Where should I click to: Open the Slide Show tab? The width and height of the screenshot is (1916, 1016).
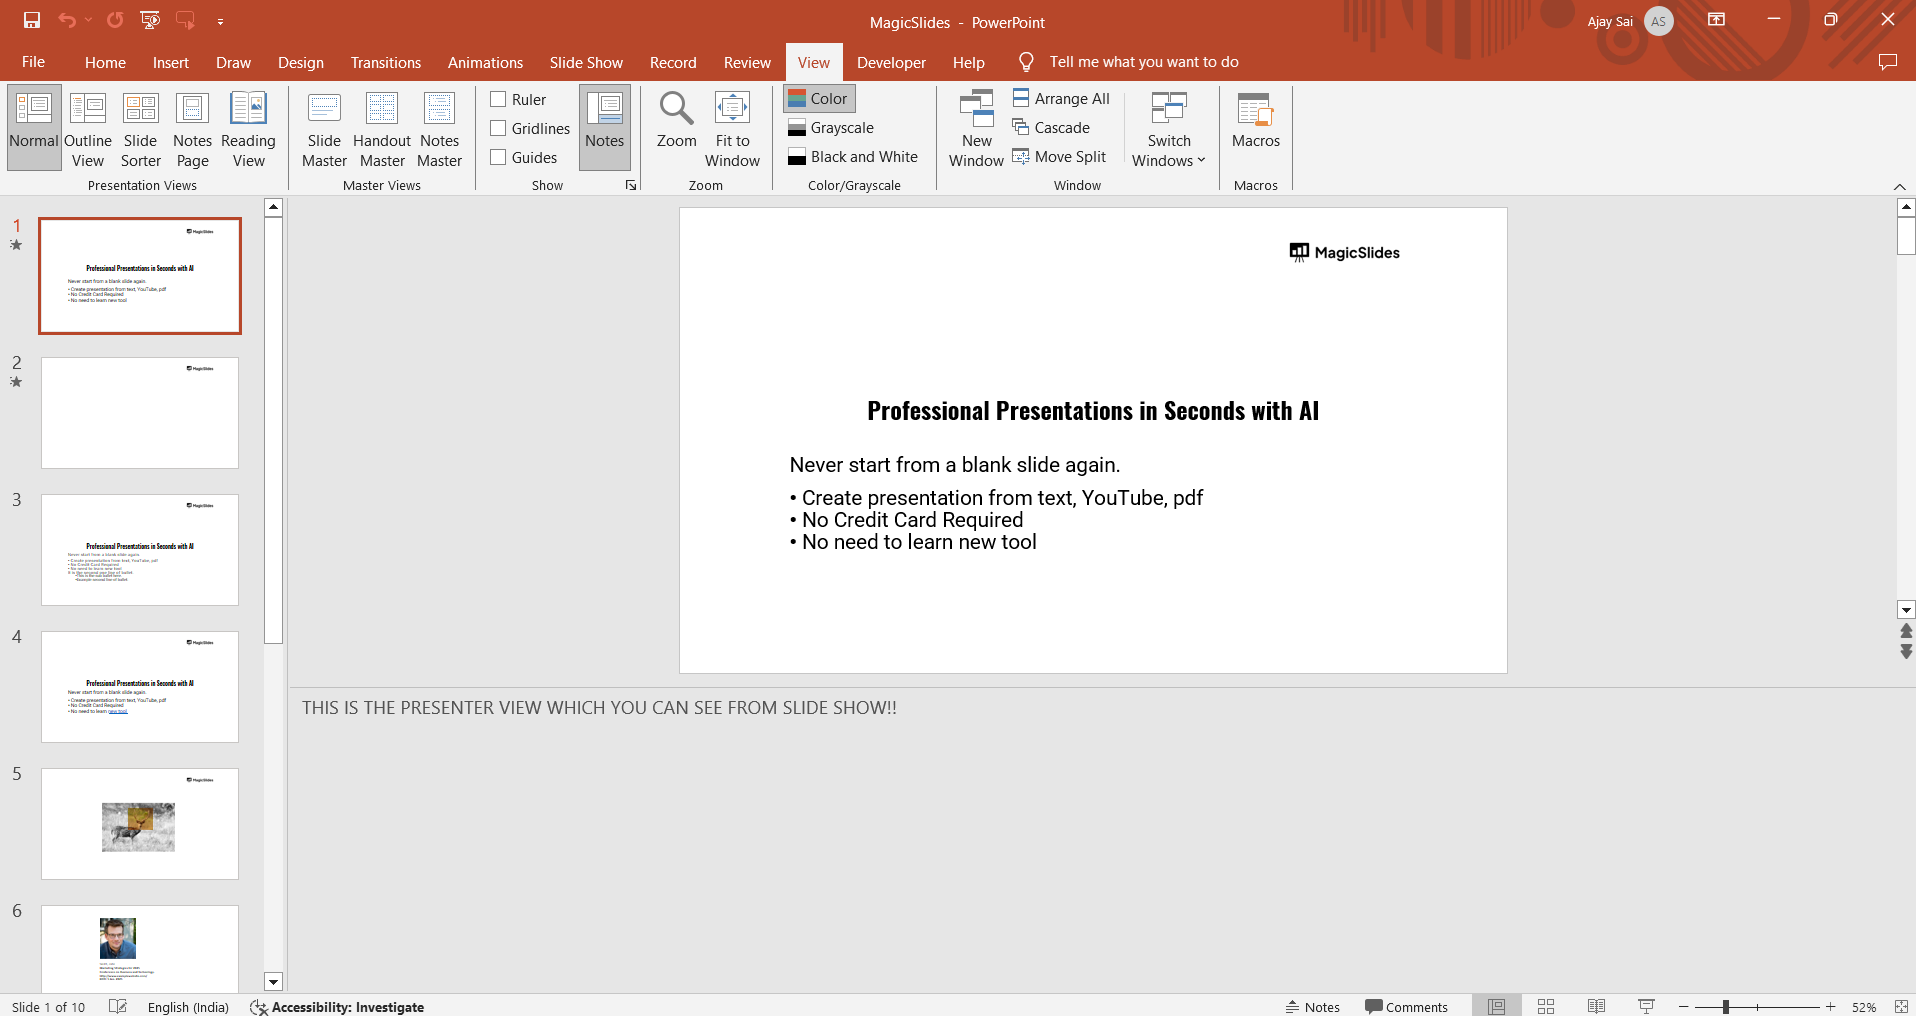[x=586, y=62]
